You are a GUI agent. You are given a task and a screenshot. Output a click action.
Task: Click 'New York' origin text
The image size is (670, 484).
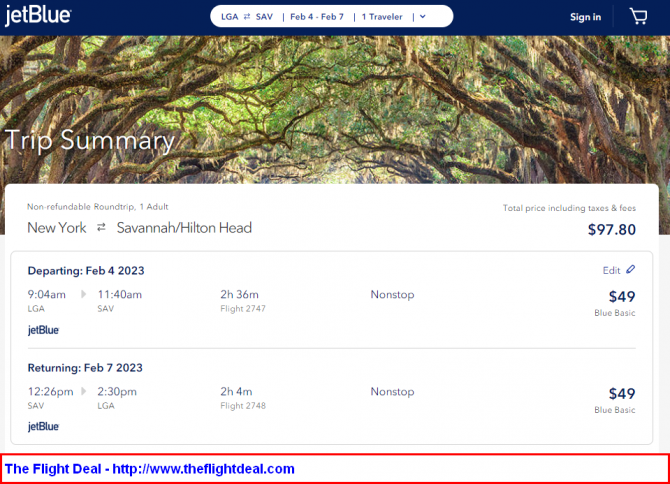tap(57, 228)
